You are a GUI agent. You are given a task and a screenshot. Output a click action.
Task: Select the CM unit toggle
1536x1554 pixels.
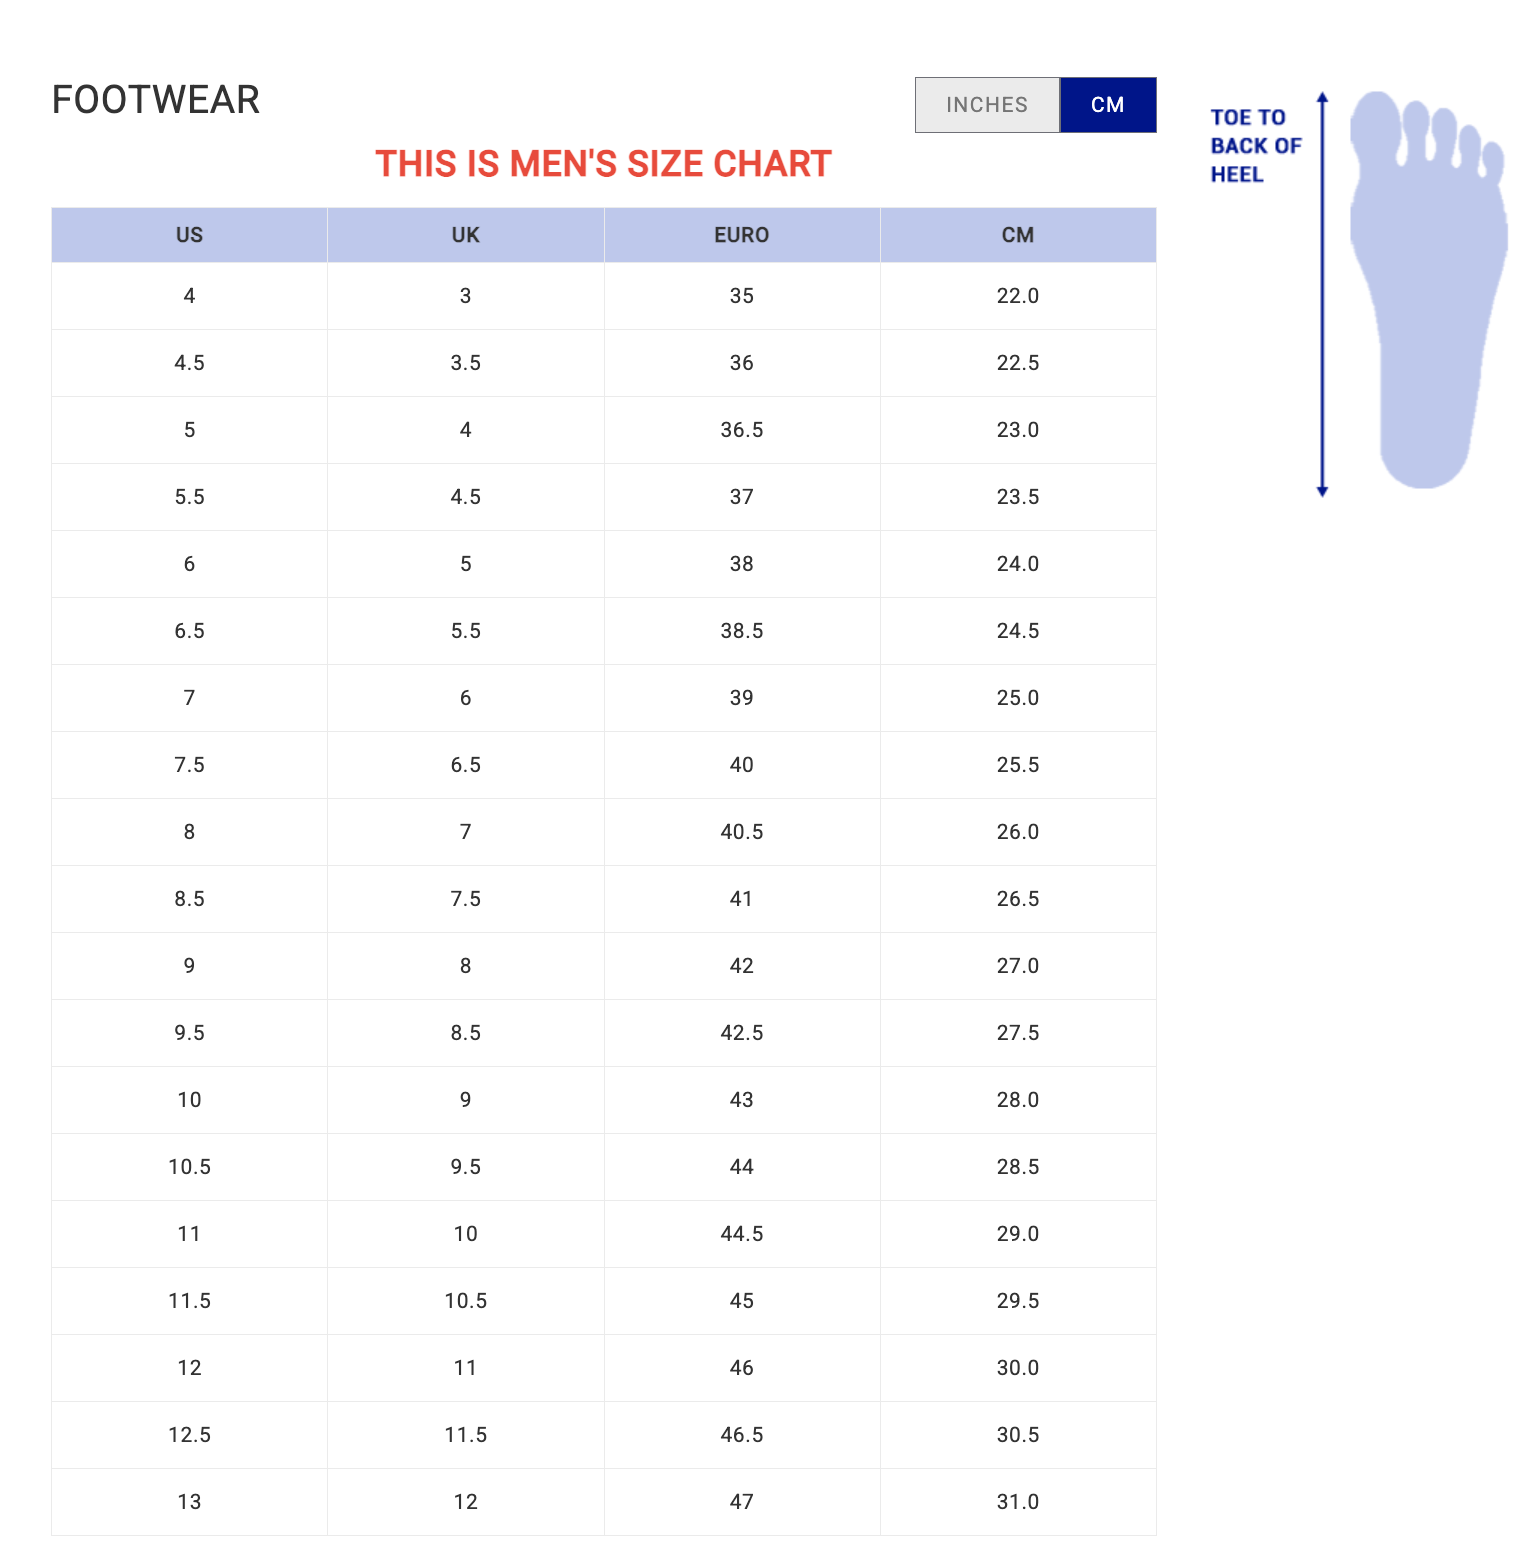click(x=1107, y=105)
